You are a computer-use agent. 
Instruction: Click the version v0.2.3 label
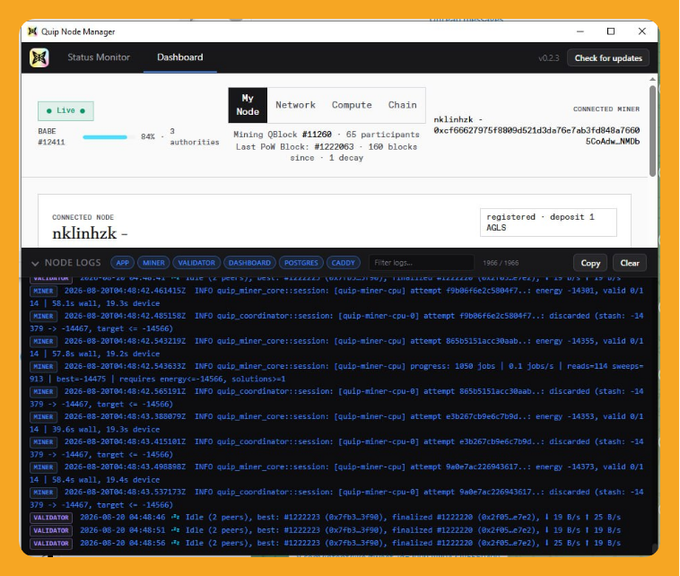point(549,58)
